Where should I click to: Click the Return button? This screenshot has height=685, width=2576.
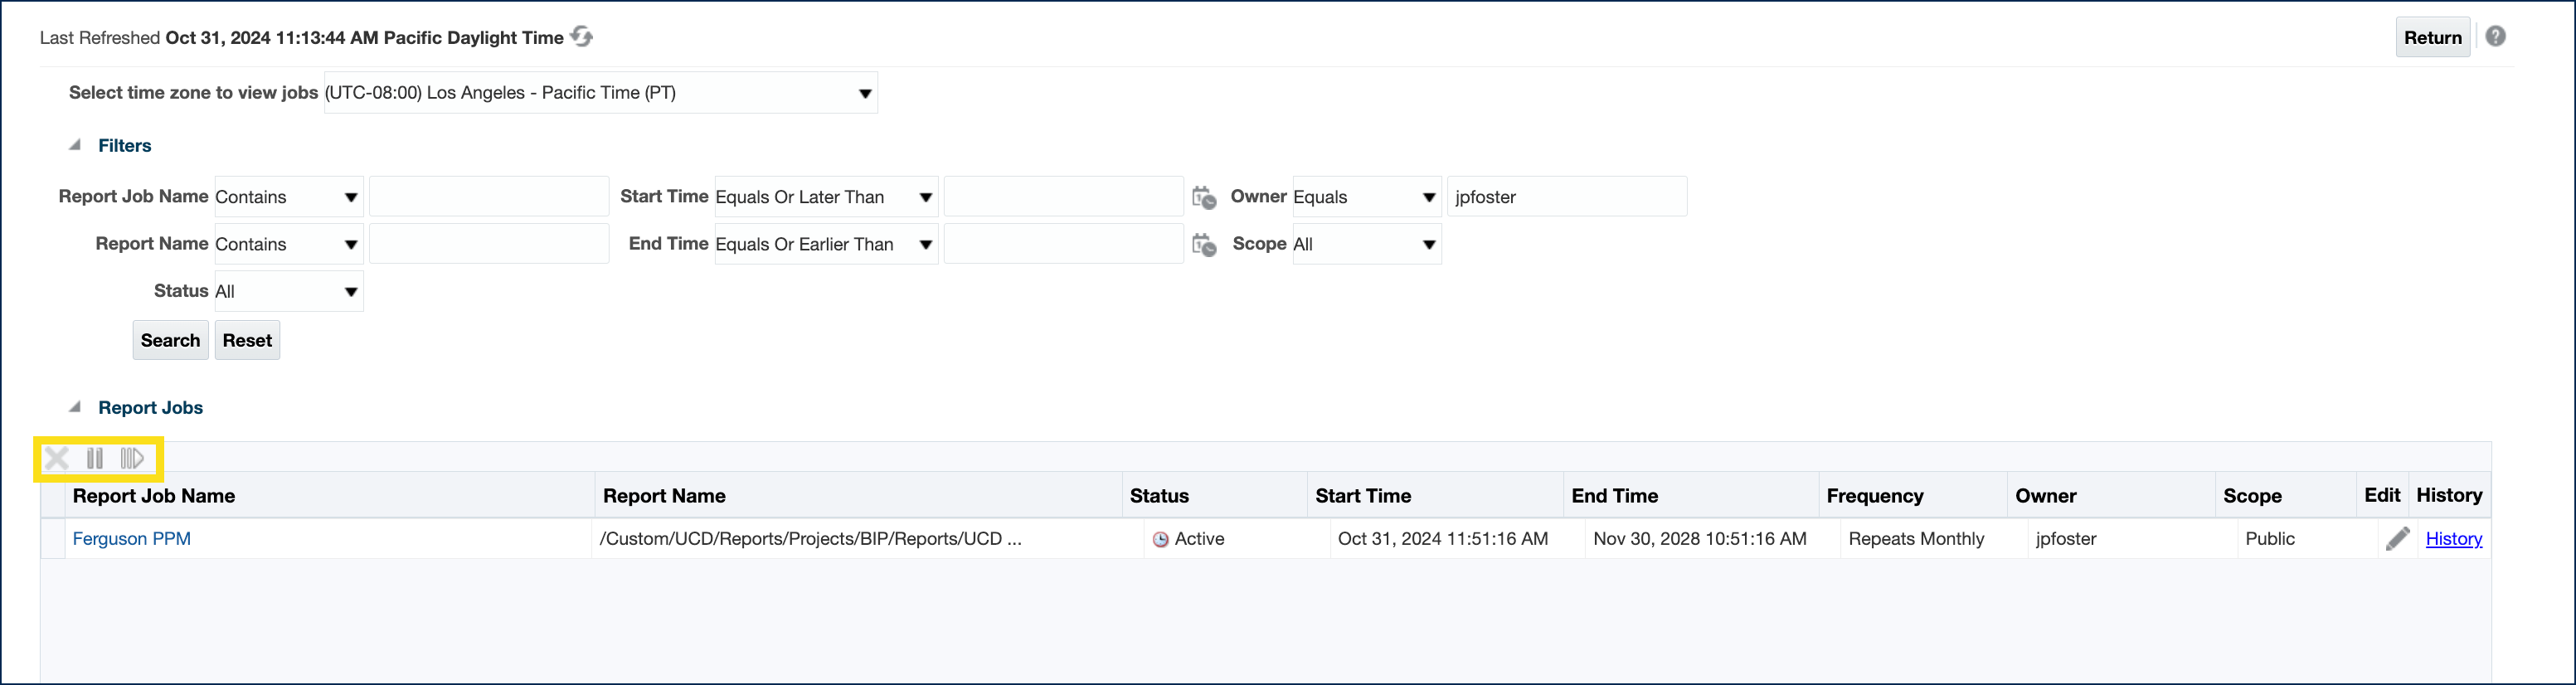click(x=2432, y=38)
